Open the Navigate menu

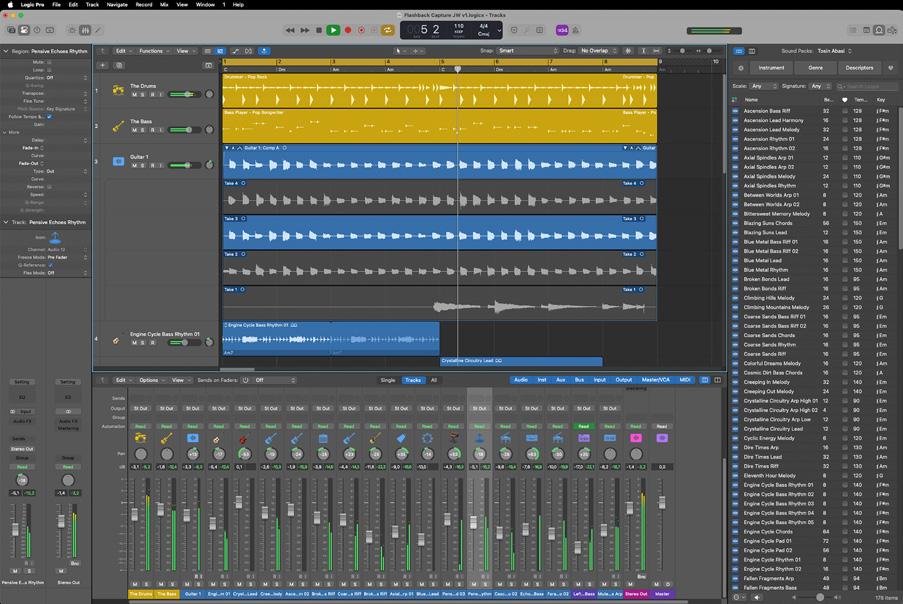coord(117,5)
